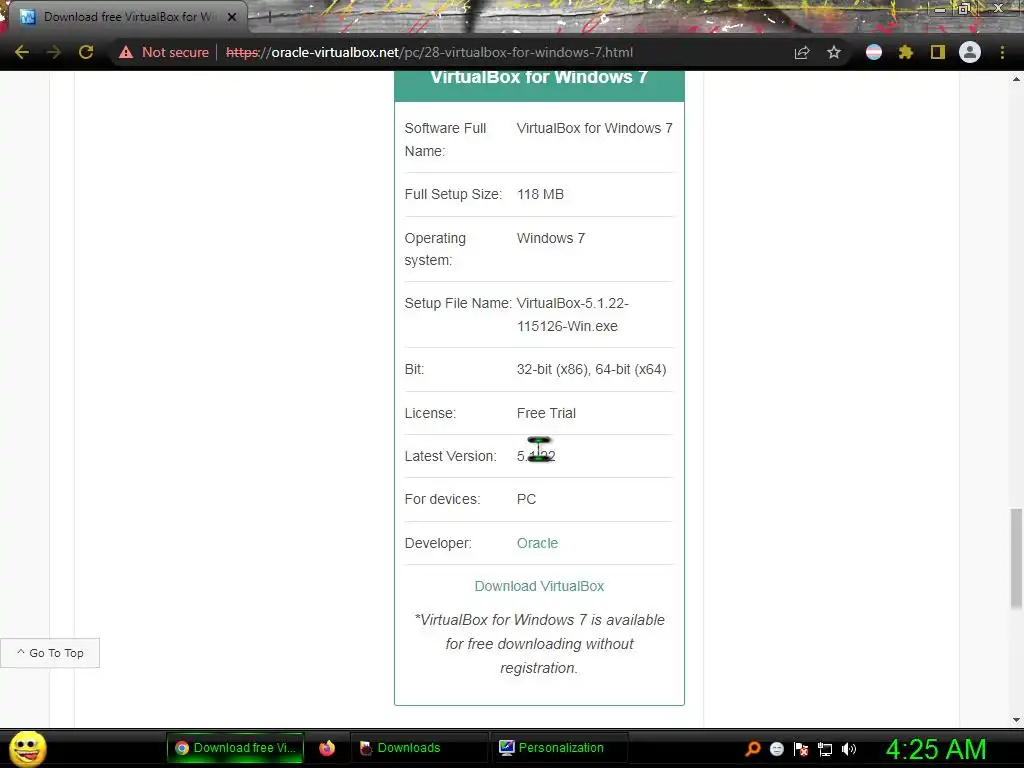Screen dimensions: 1024x768
Task: Reload the VirtualBox download page
Action: (86, 52)
